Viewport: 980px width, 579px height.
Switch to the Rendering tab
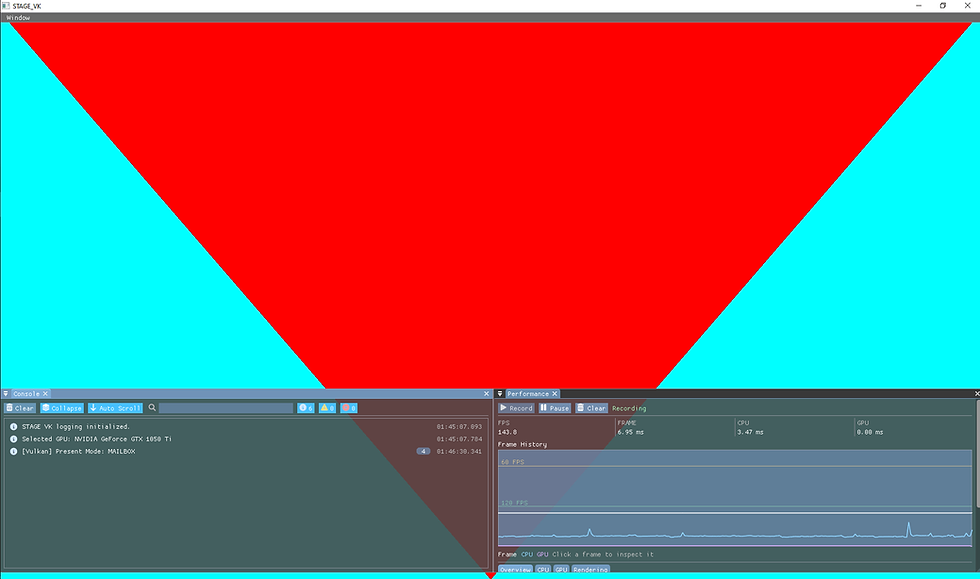(x=590, y=569)
